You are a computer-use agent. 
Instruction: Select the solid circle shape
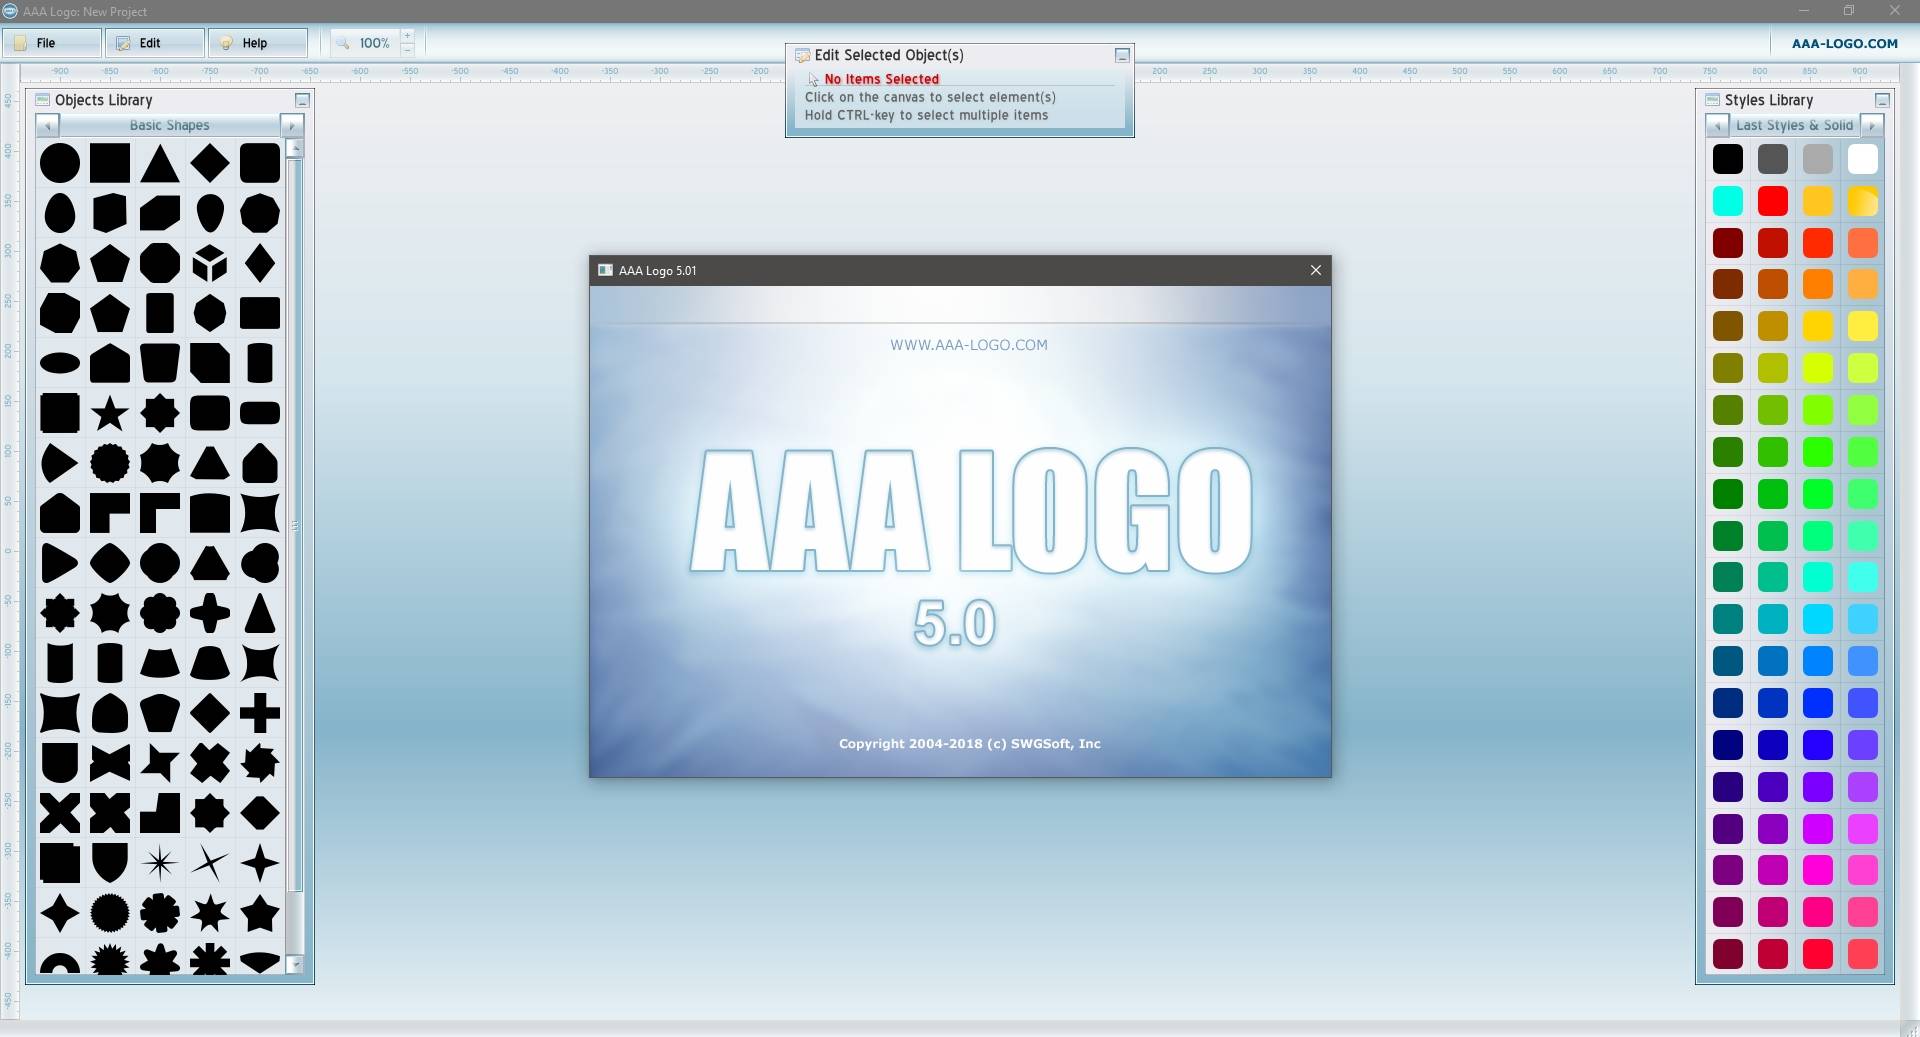point(60,163)
